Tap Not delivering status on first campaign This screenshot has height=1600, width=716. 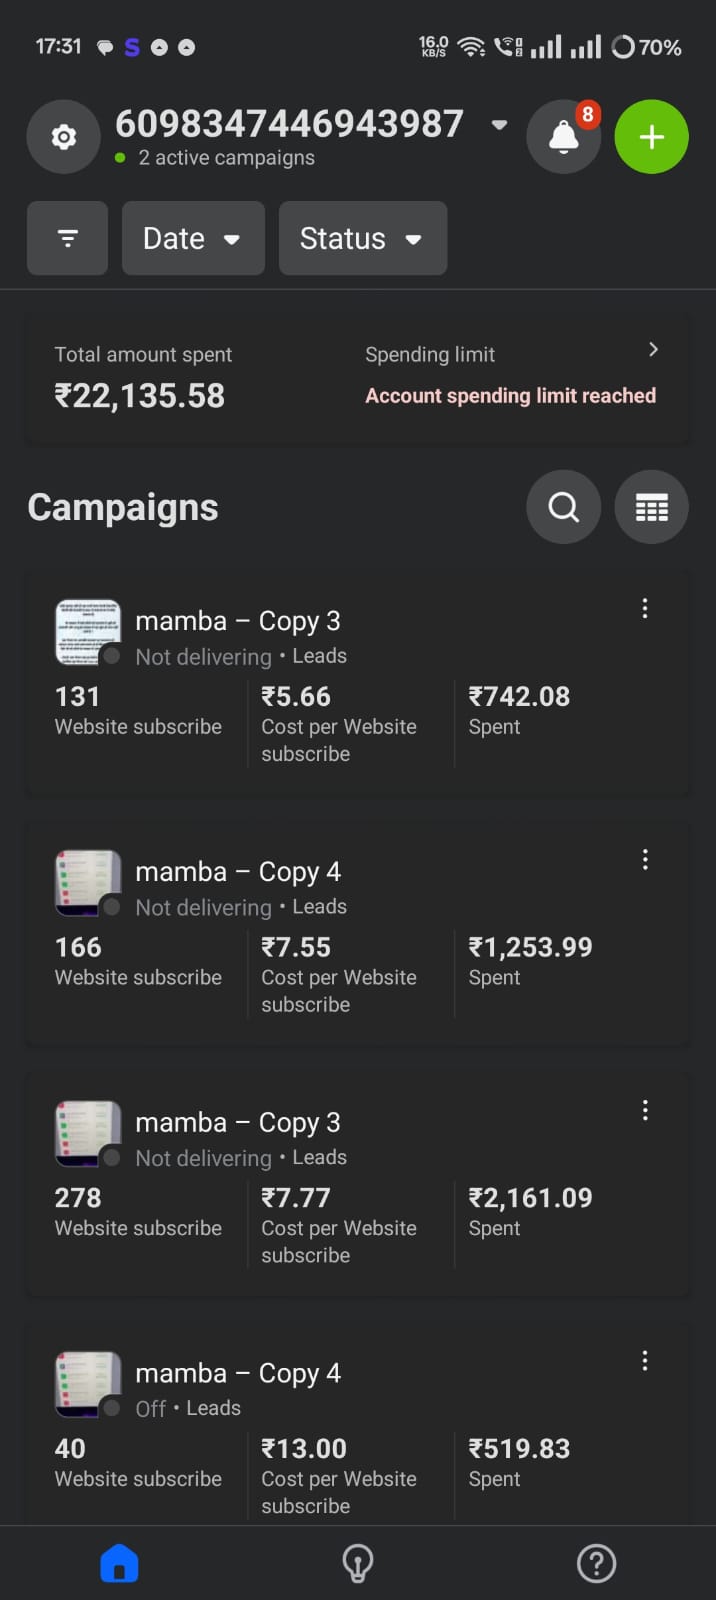[x=203, y=656]
